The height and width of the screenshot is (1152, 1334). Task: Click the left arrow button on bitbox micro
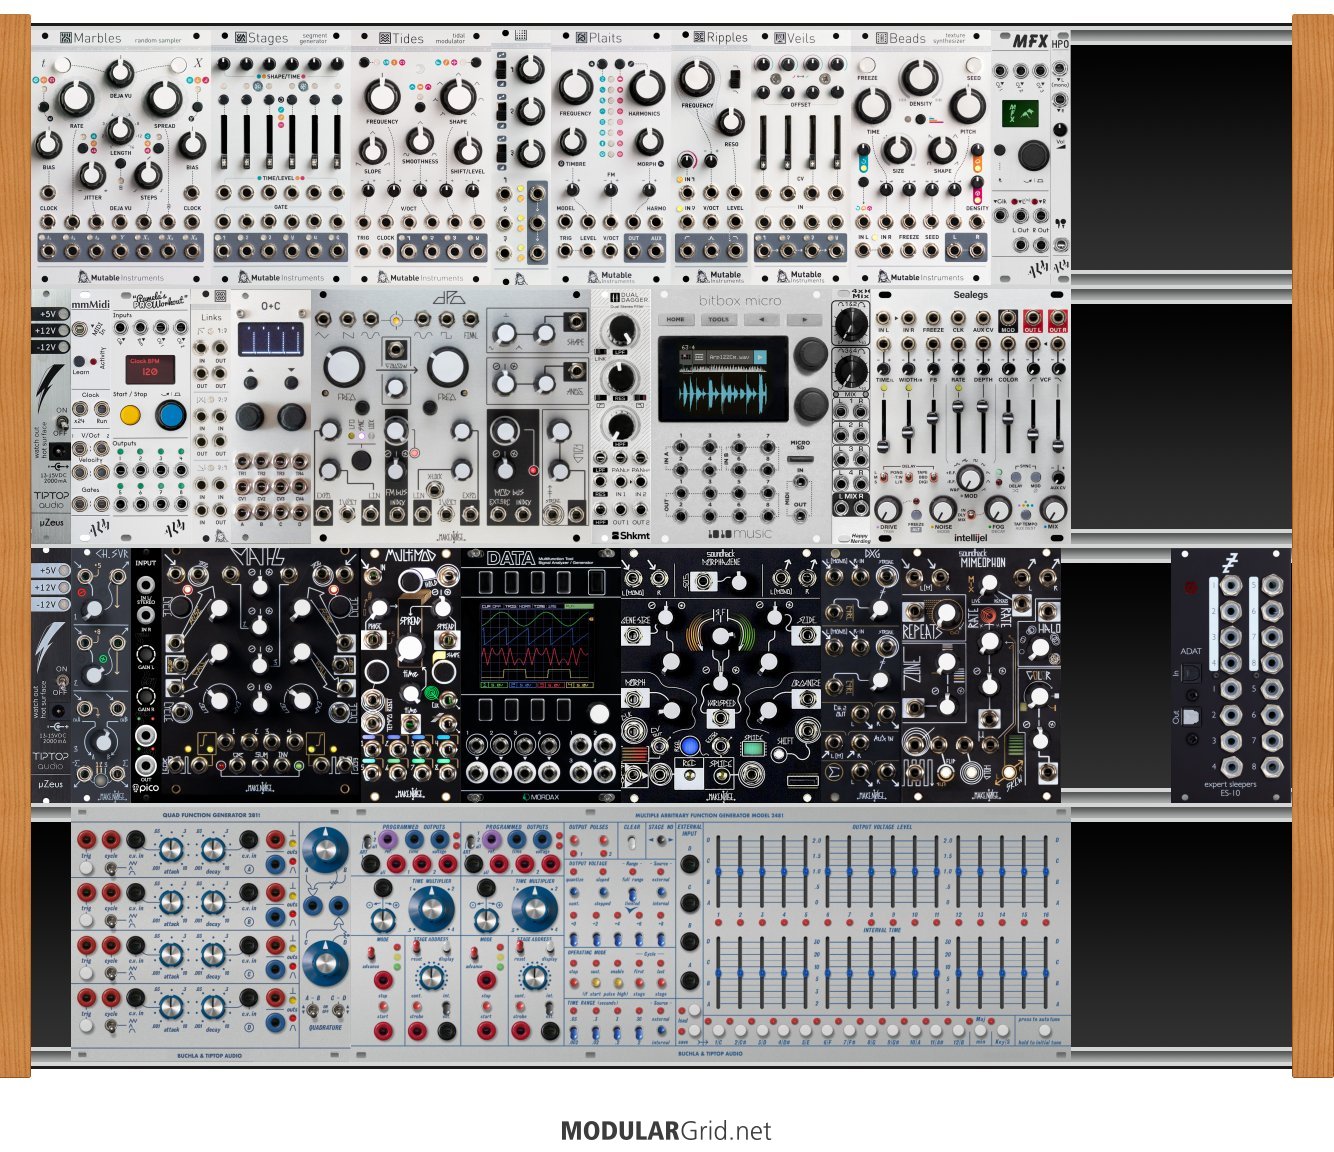[761, 320]
